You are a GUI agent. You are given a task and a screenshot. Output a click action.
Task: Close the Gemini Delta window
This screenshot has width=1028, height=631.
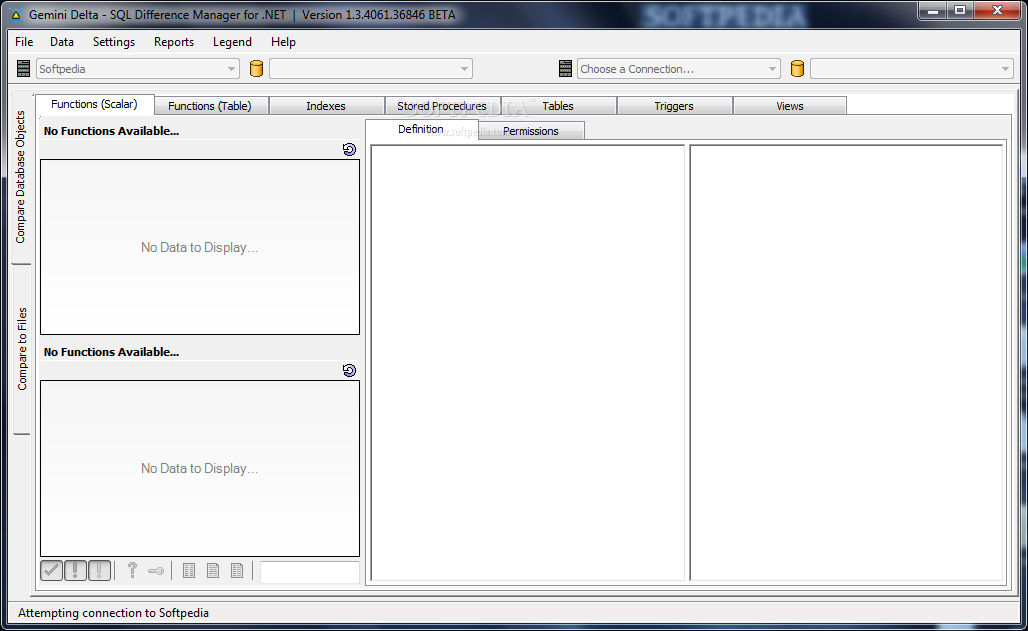click(997, 10)
